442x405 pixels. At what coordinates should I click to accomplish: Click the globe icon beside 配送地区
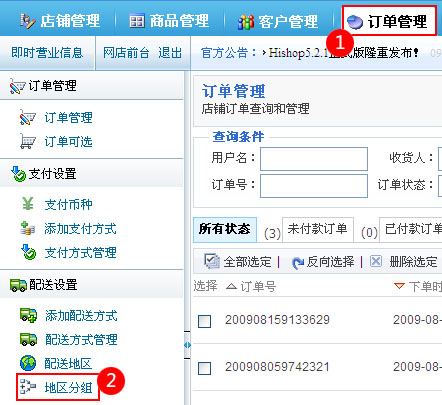click(28, 363)
